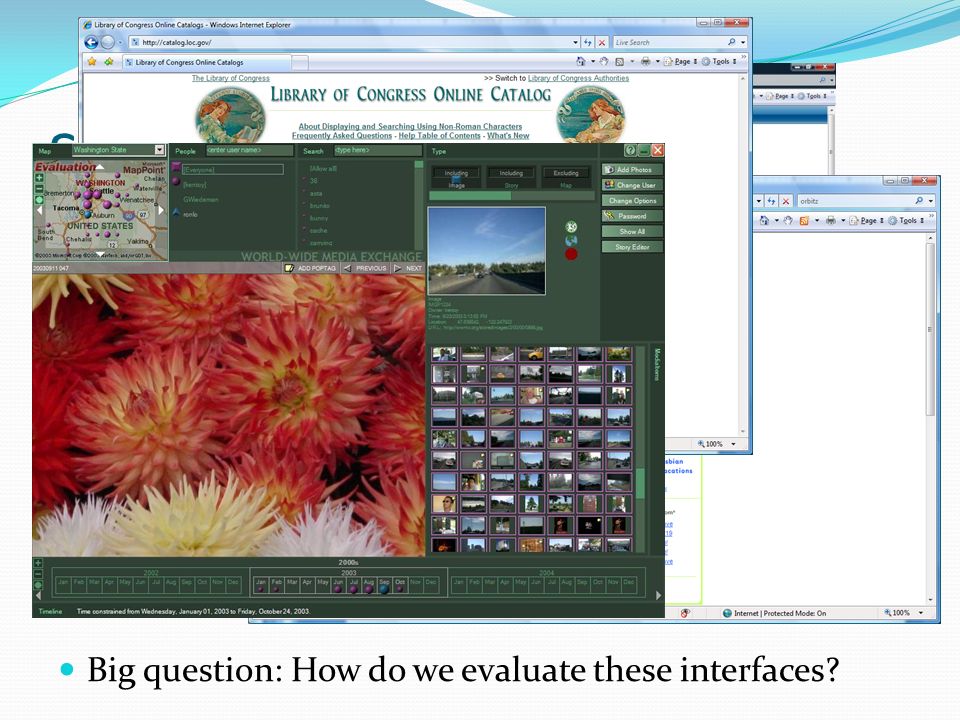Go to the NEXT photo
960x720 pixels.
click(x=408, y=268)
